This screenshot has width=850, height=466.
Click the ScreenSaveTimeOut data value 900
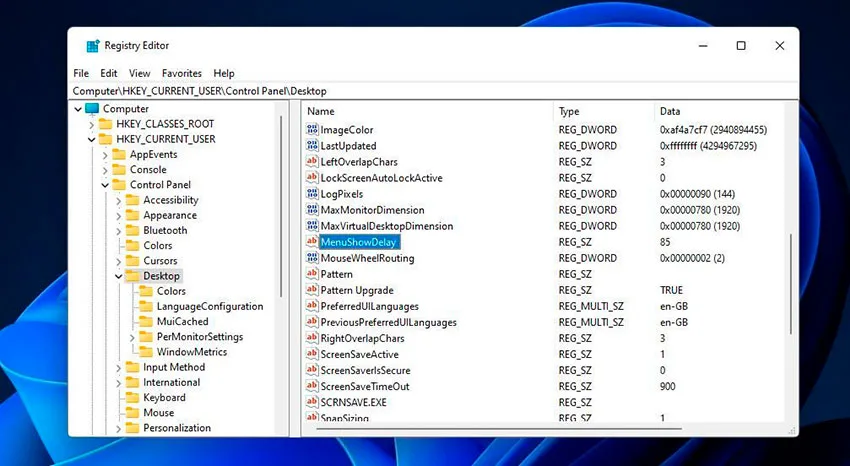coord(668,386)
